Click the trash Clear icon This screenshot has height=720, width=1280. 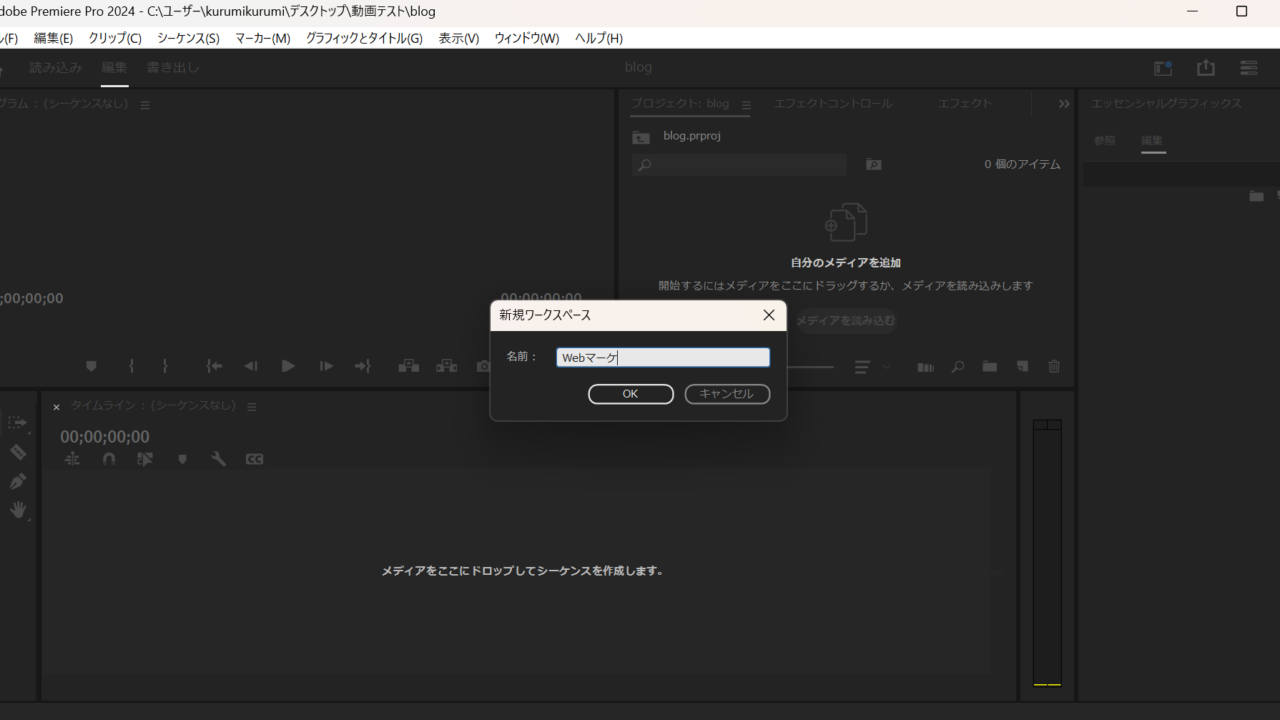(1054, 367)
